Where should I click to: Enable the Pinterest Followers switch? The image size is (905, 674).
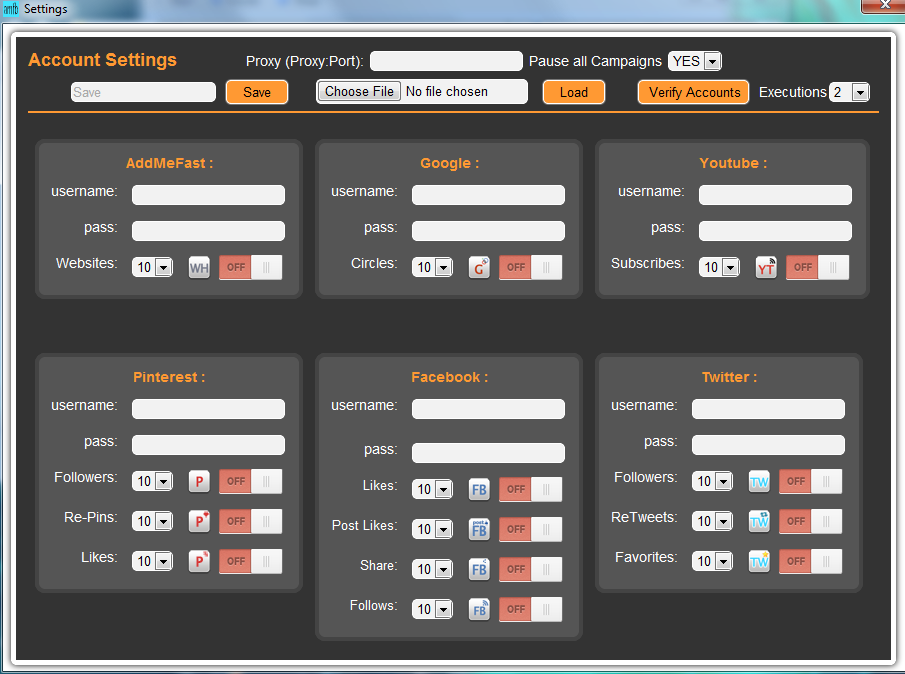pos(250,481)
